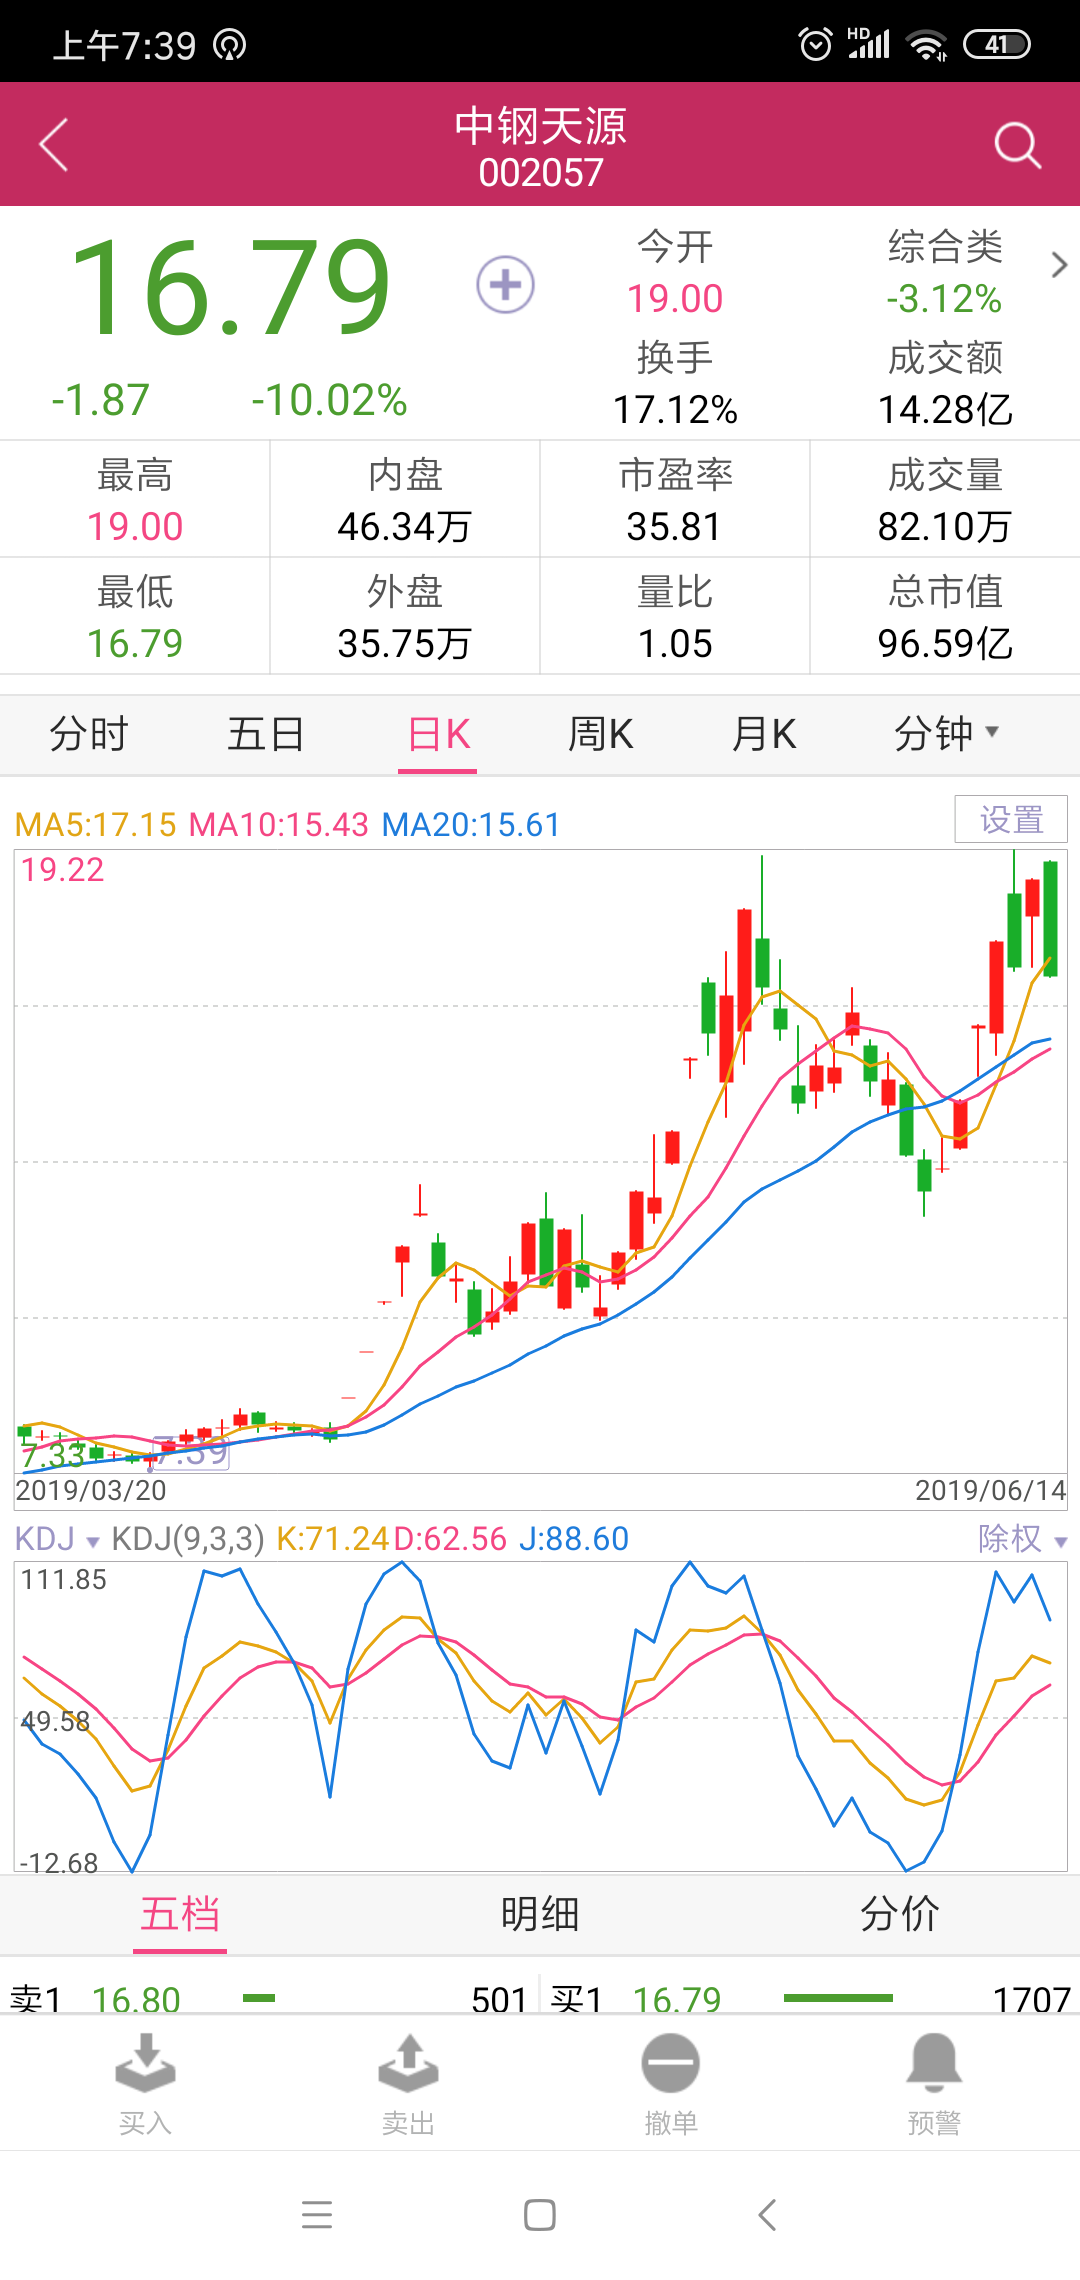Image resolution: width=1080 pixels, height=2280 pixels.
Task: Tap the 成交量 value 82.10万
Action: pos(945,527)
